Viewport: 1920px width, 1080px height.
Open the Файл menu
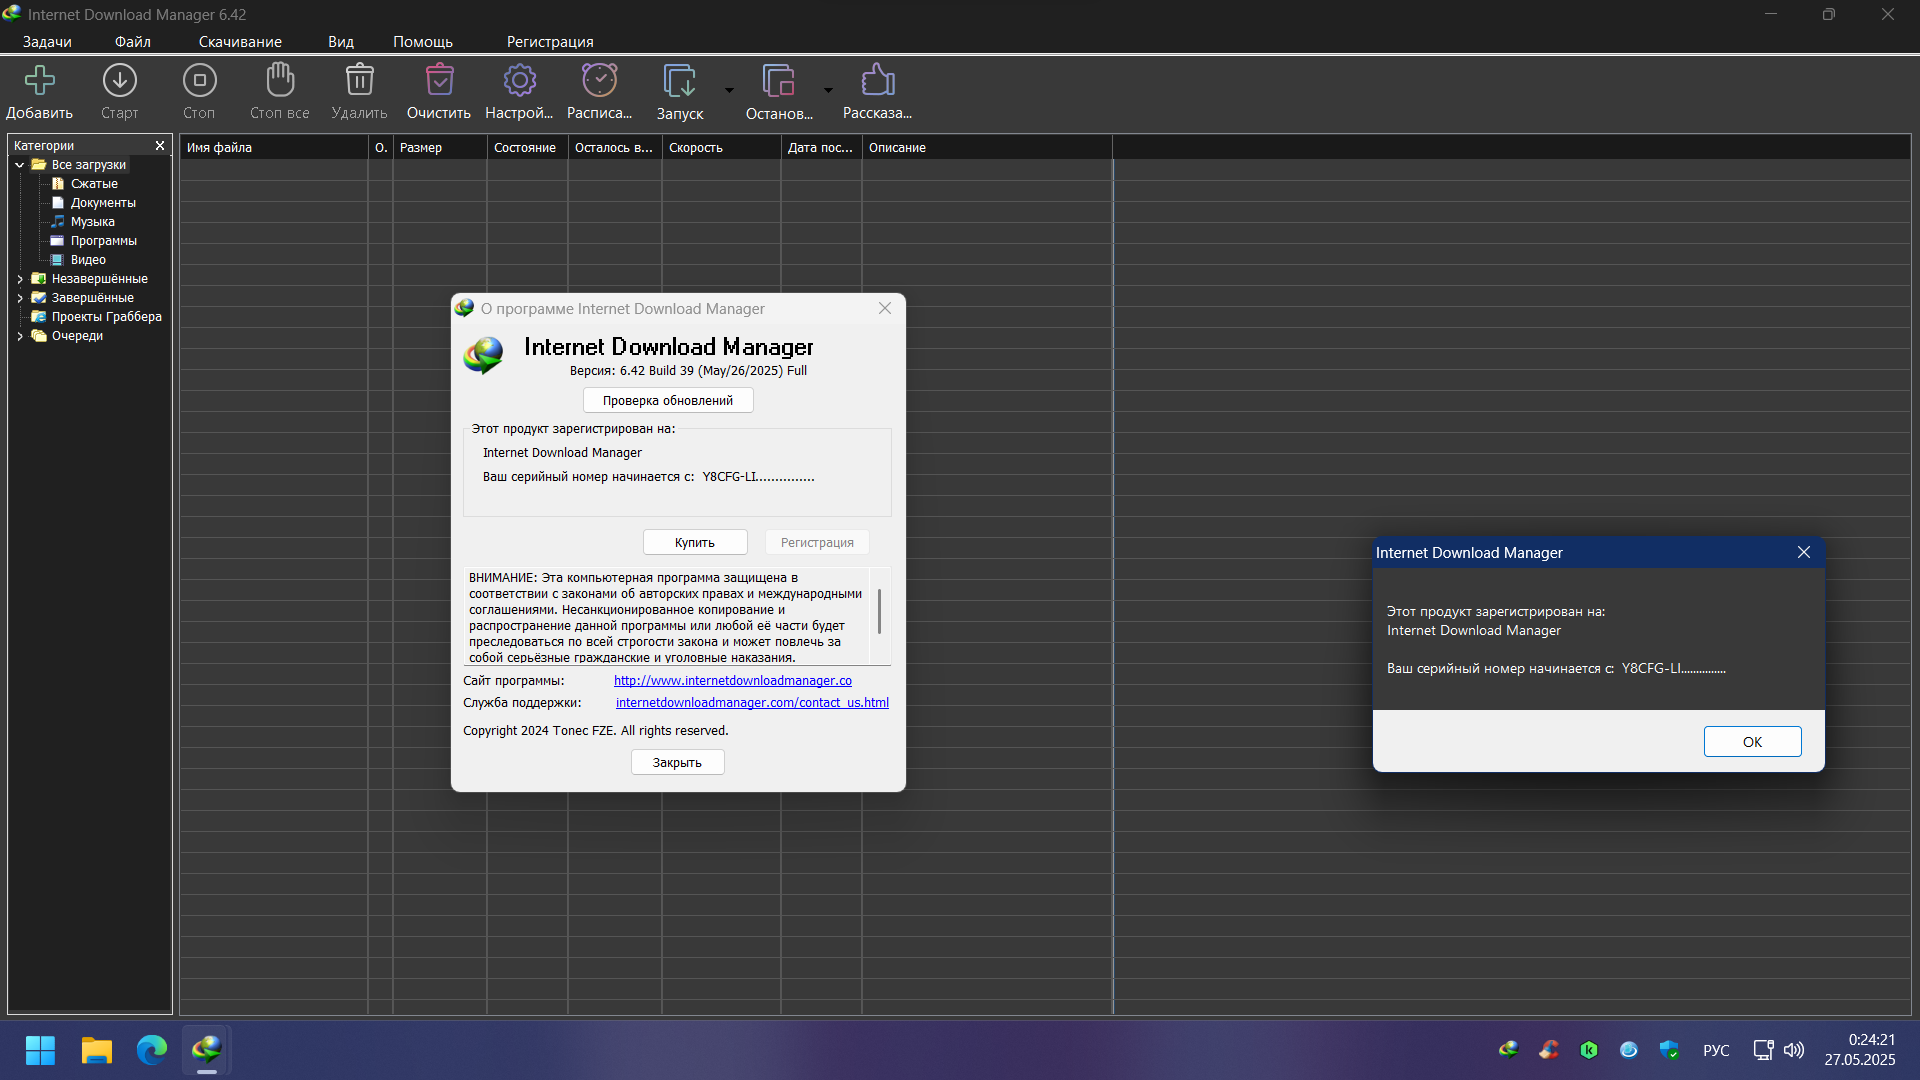133,42
